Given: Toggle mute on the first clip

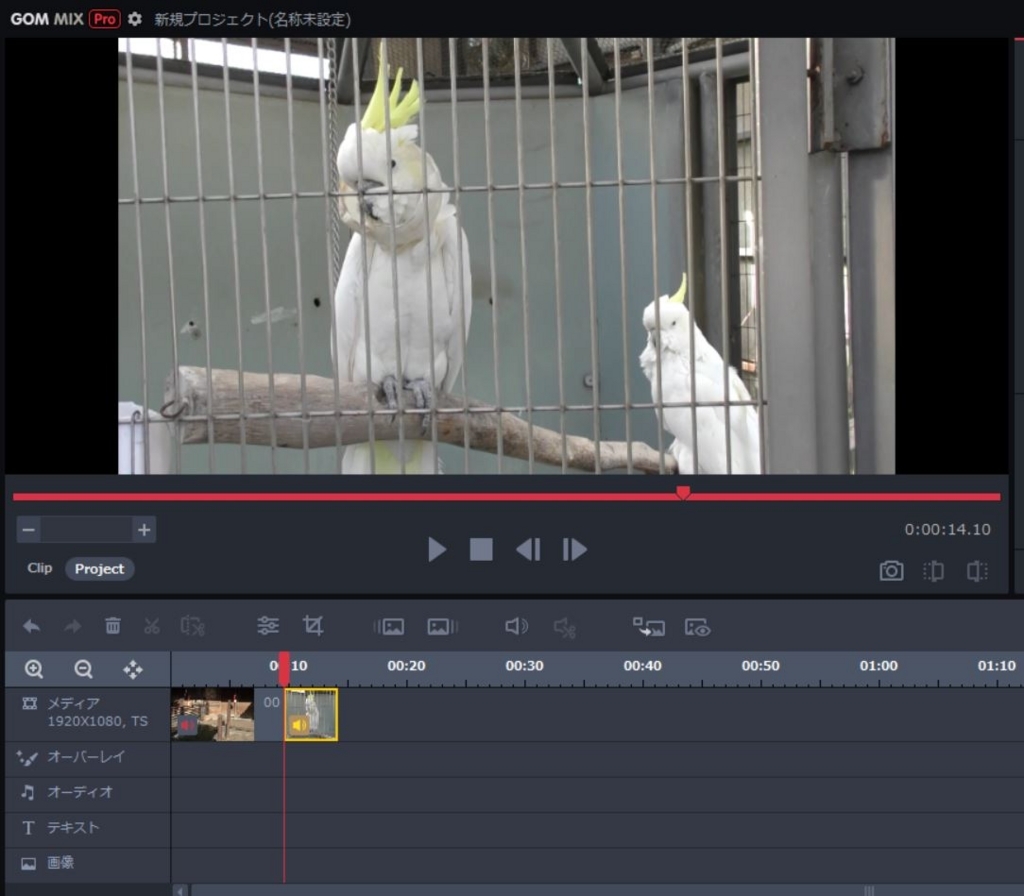Looking at the screenshot, I should point(187,725).
